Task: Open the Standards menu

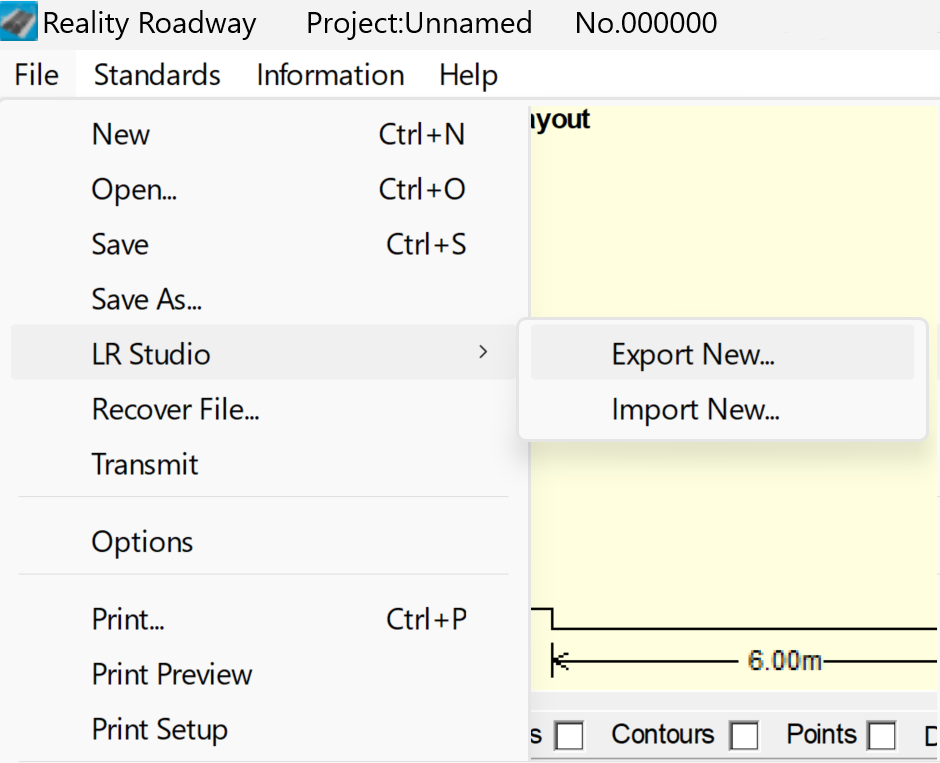Action: click(157, 75)
